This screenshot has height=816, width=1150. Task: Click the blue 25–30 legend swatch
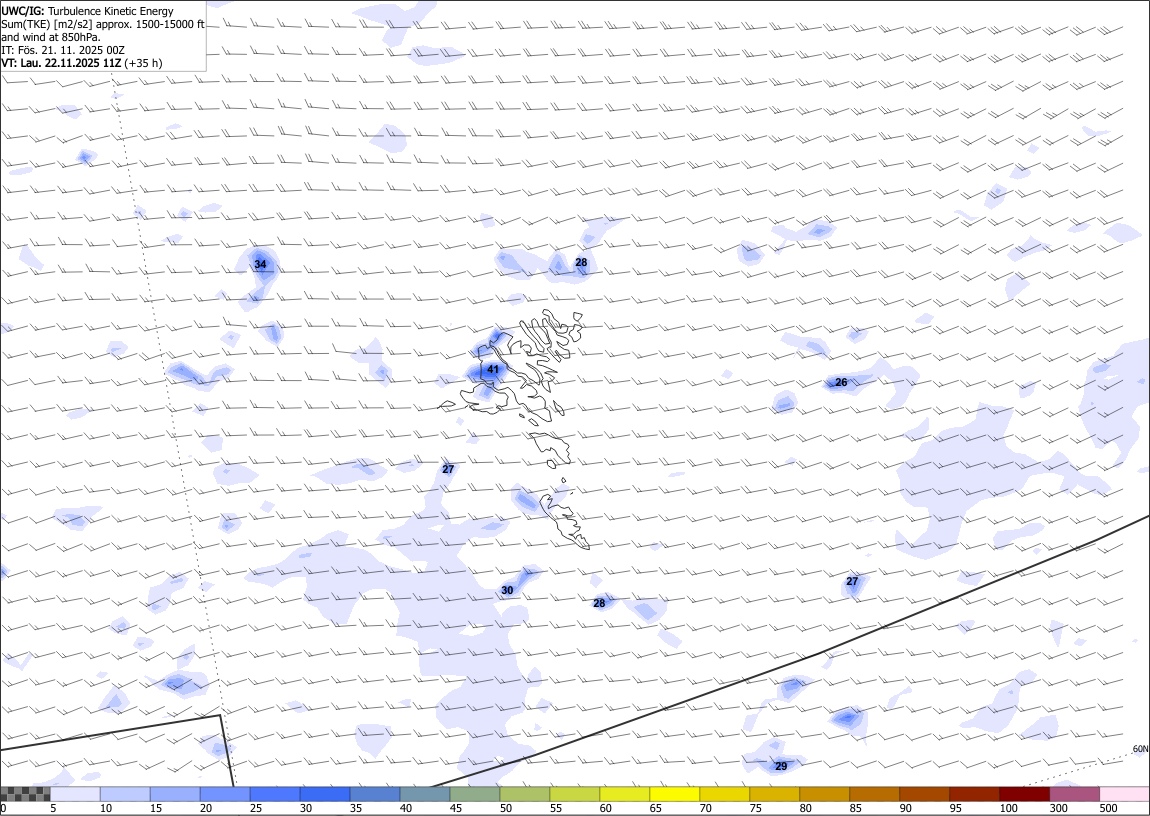(274, 794)
